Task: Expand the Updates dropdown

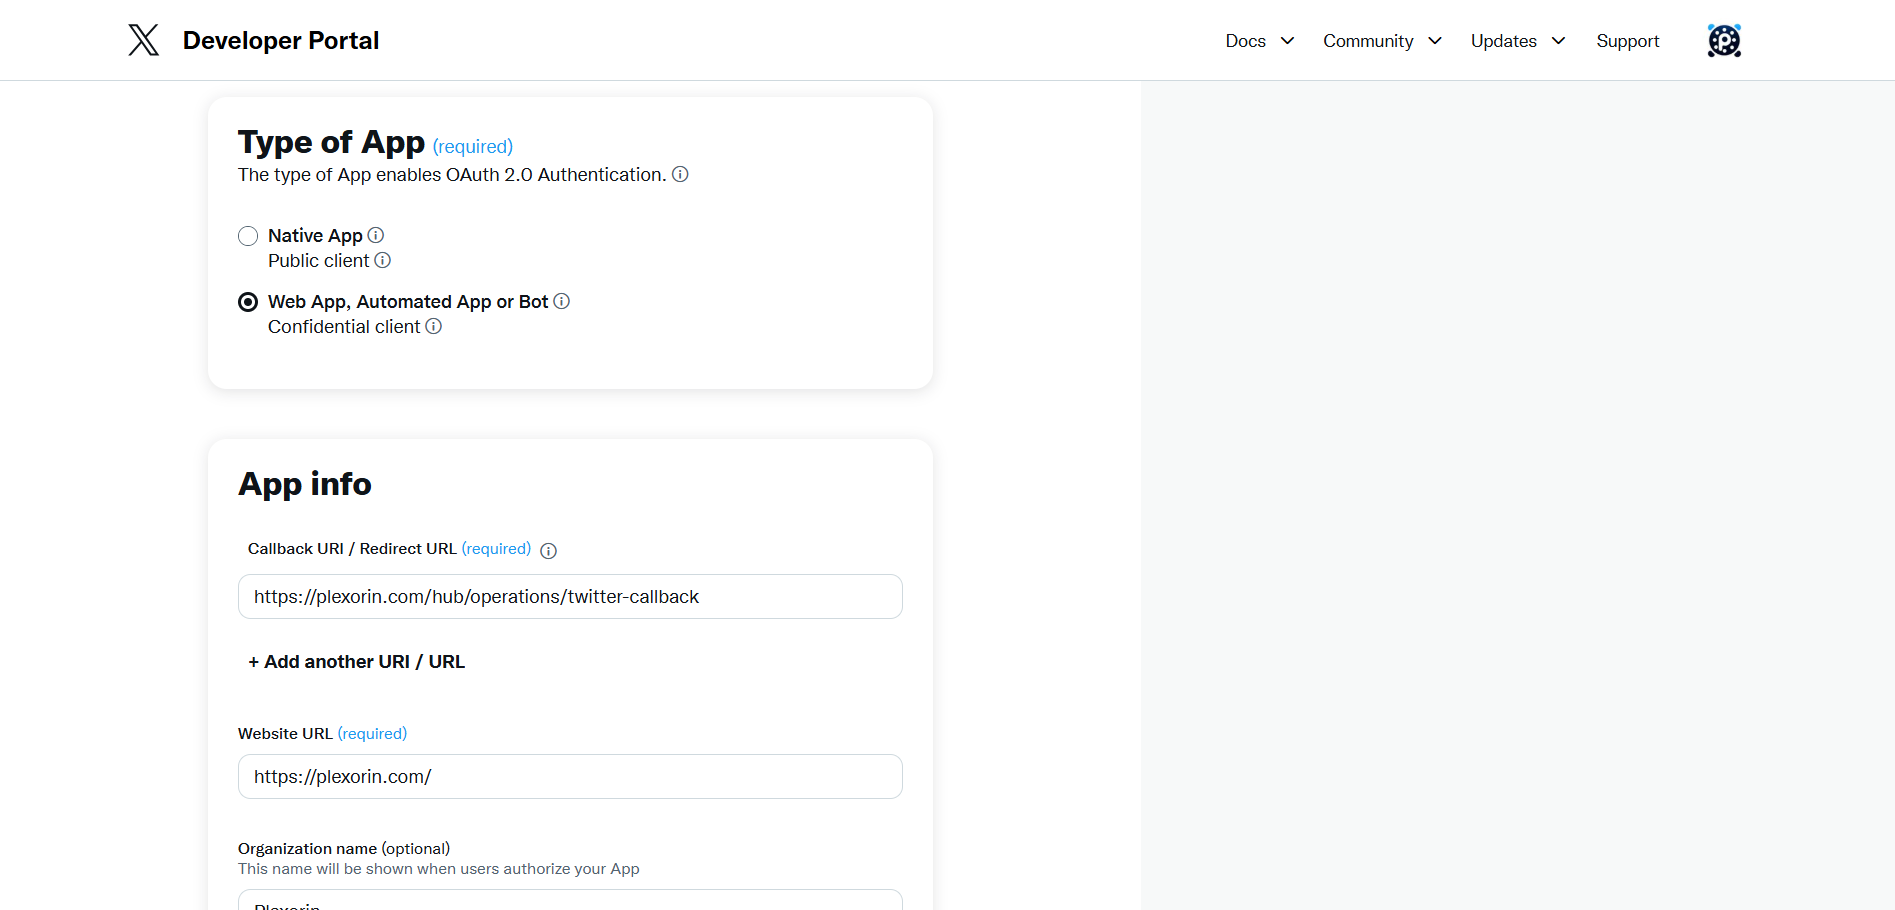Action: [1516, 40]
